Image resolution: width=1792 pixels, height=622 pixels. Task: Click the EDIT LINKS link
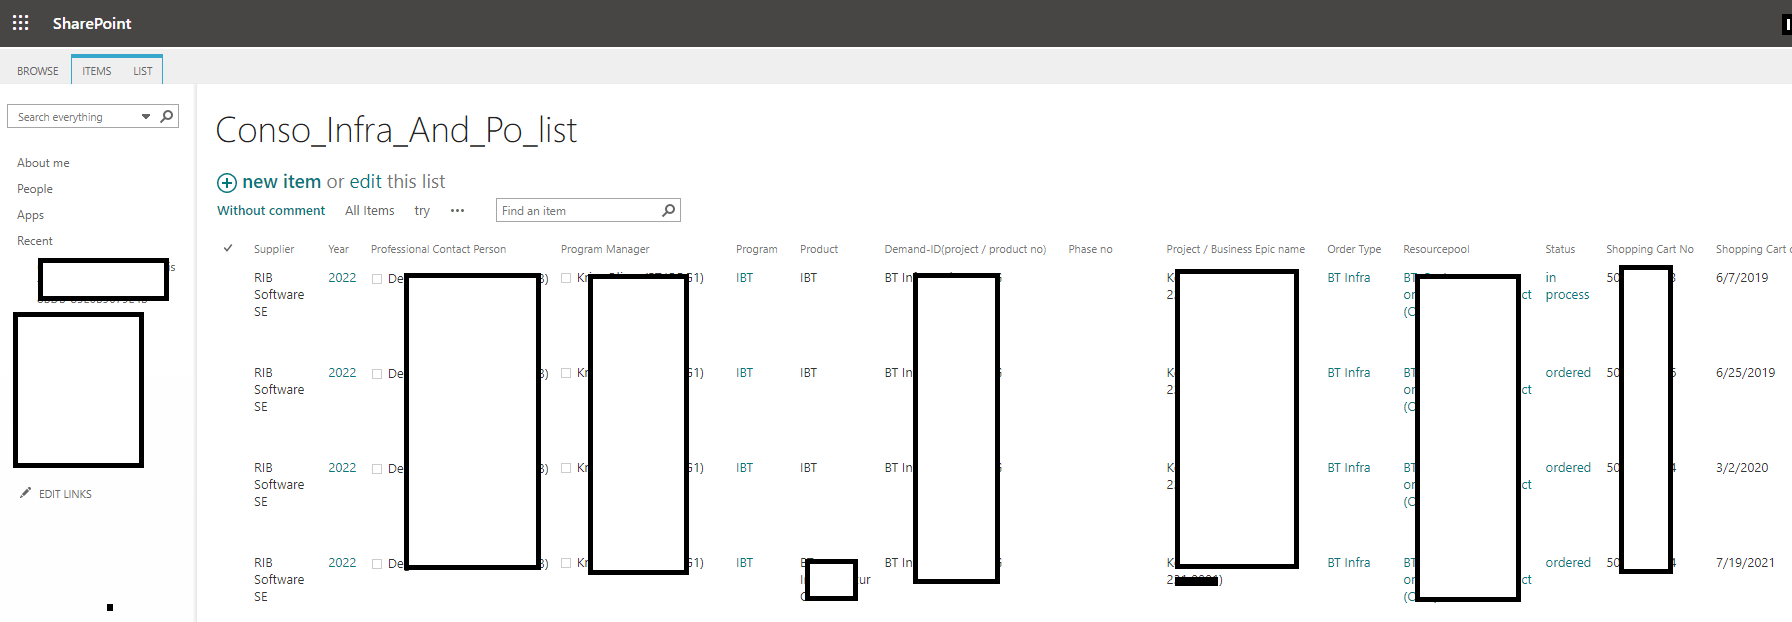click(65, 494)
